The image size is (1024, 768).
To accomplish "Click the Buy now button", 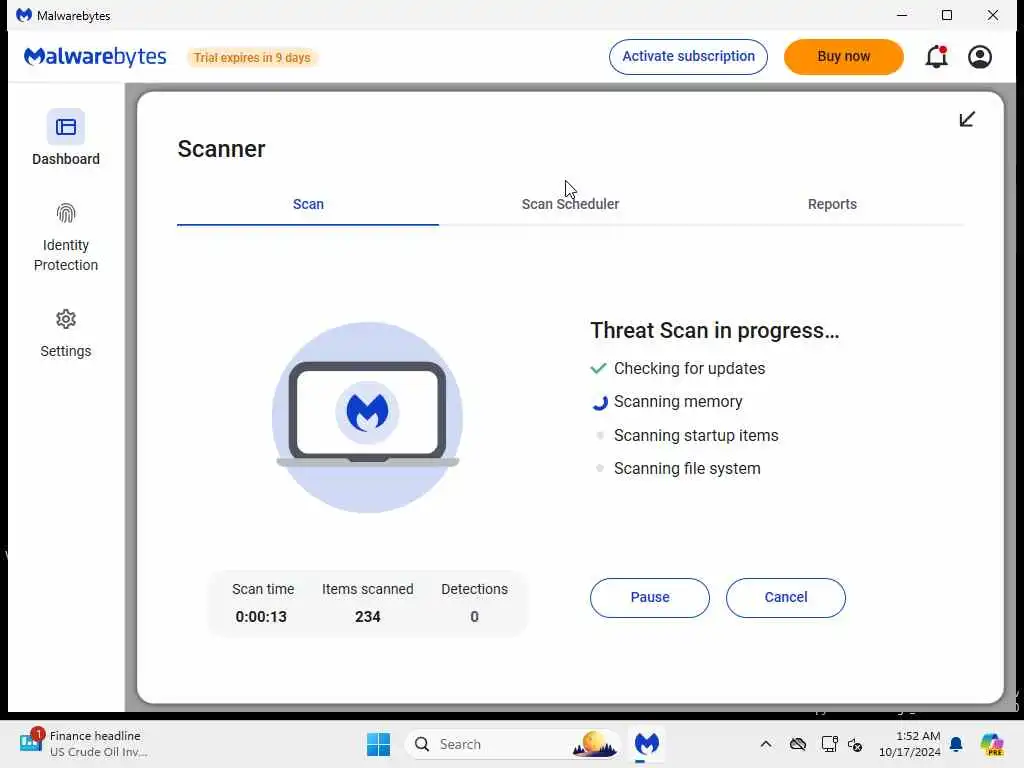I will coord(843,57).
